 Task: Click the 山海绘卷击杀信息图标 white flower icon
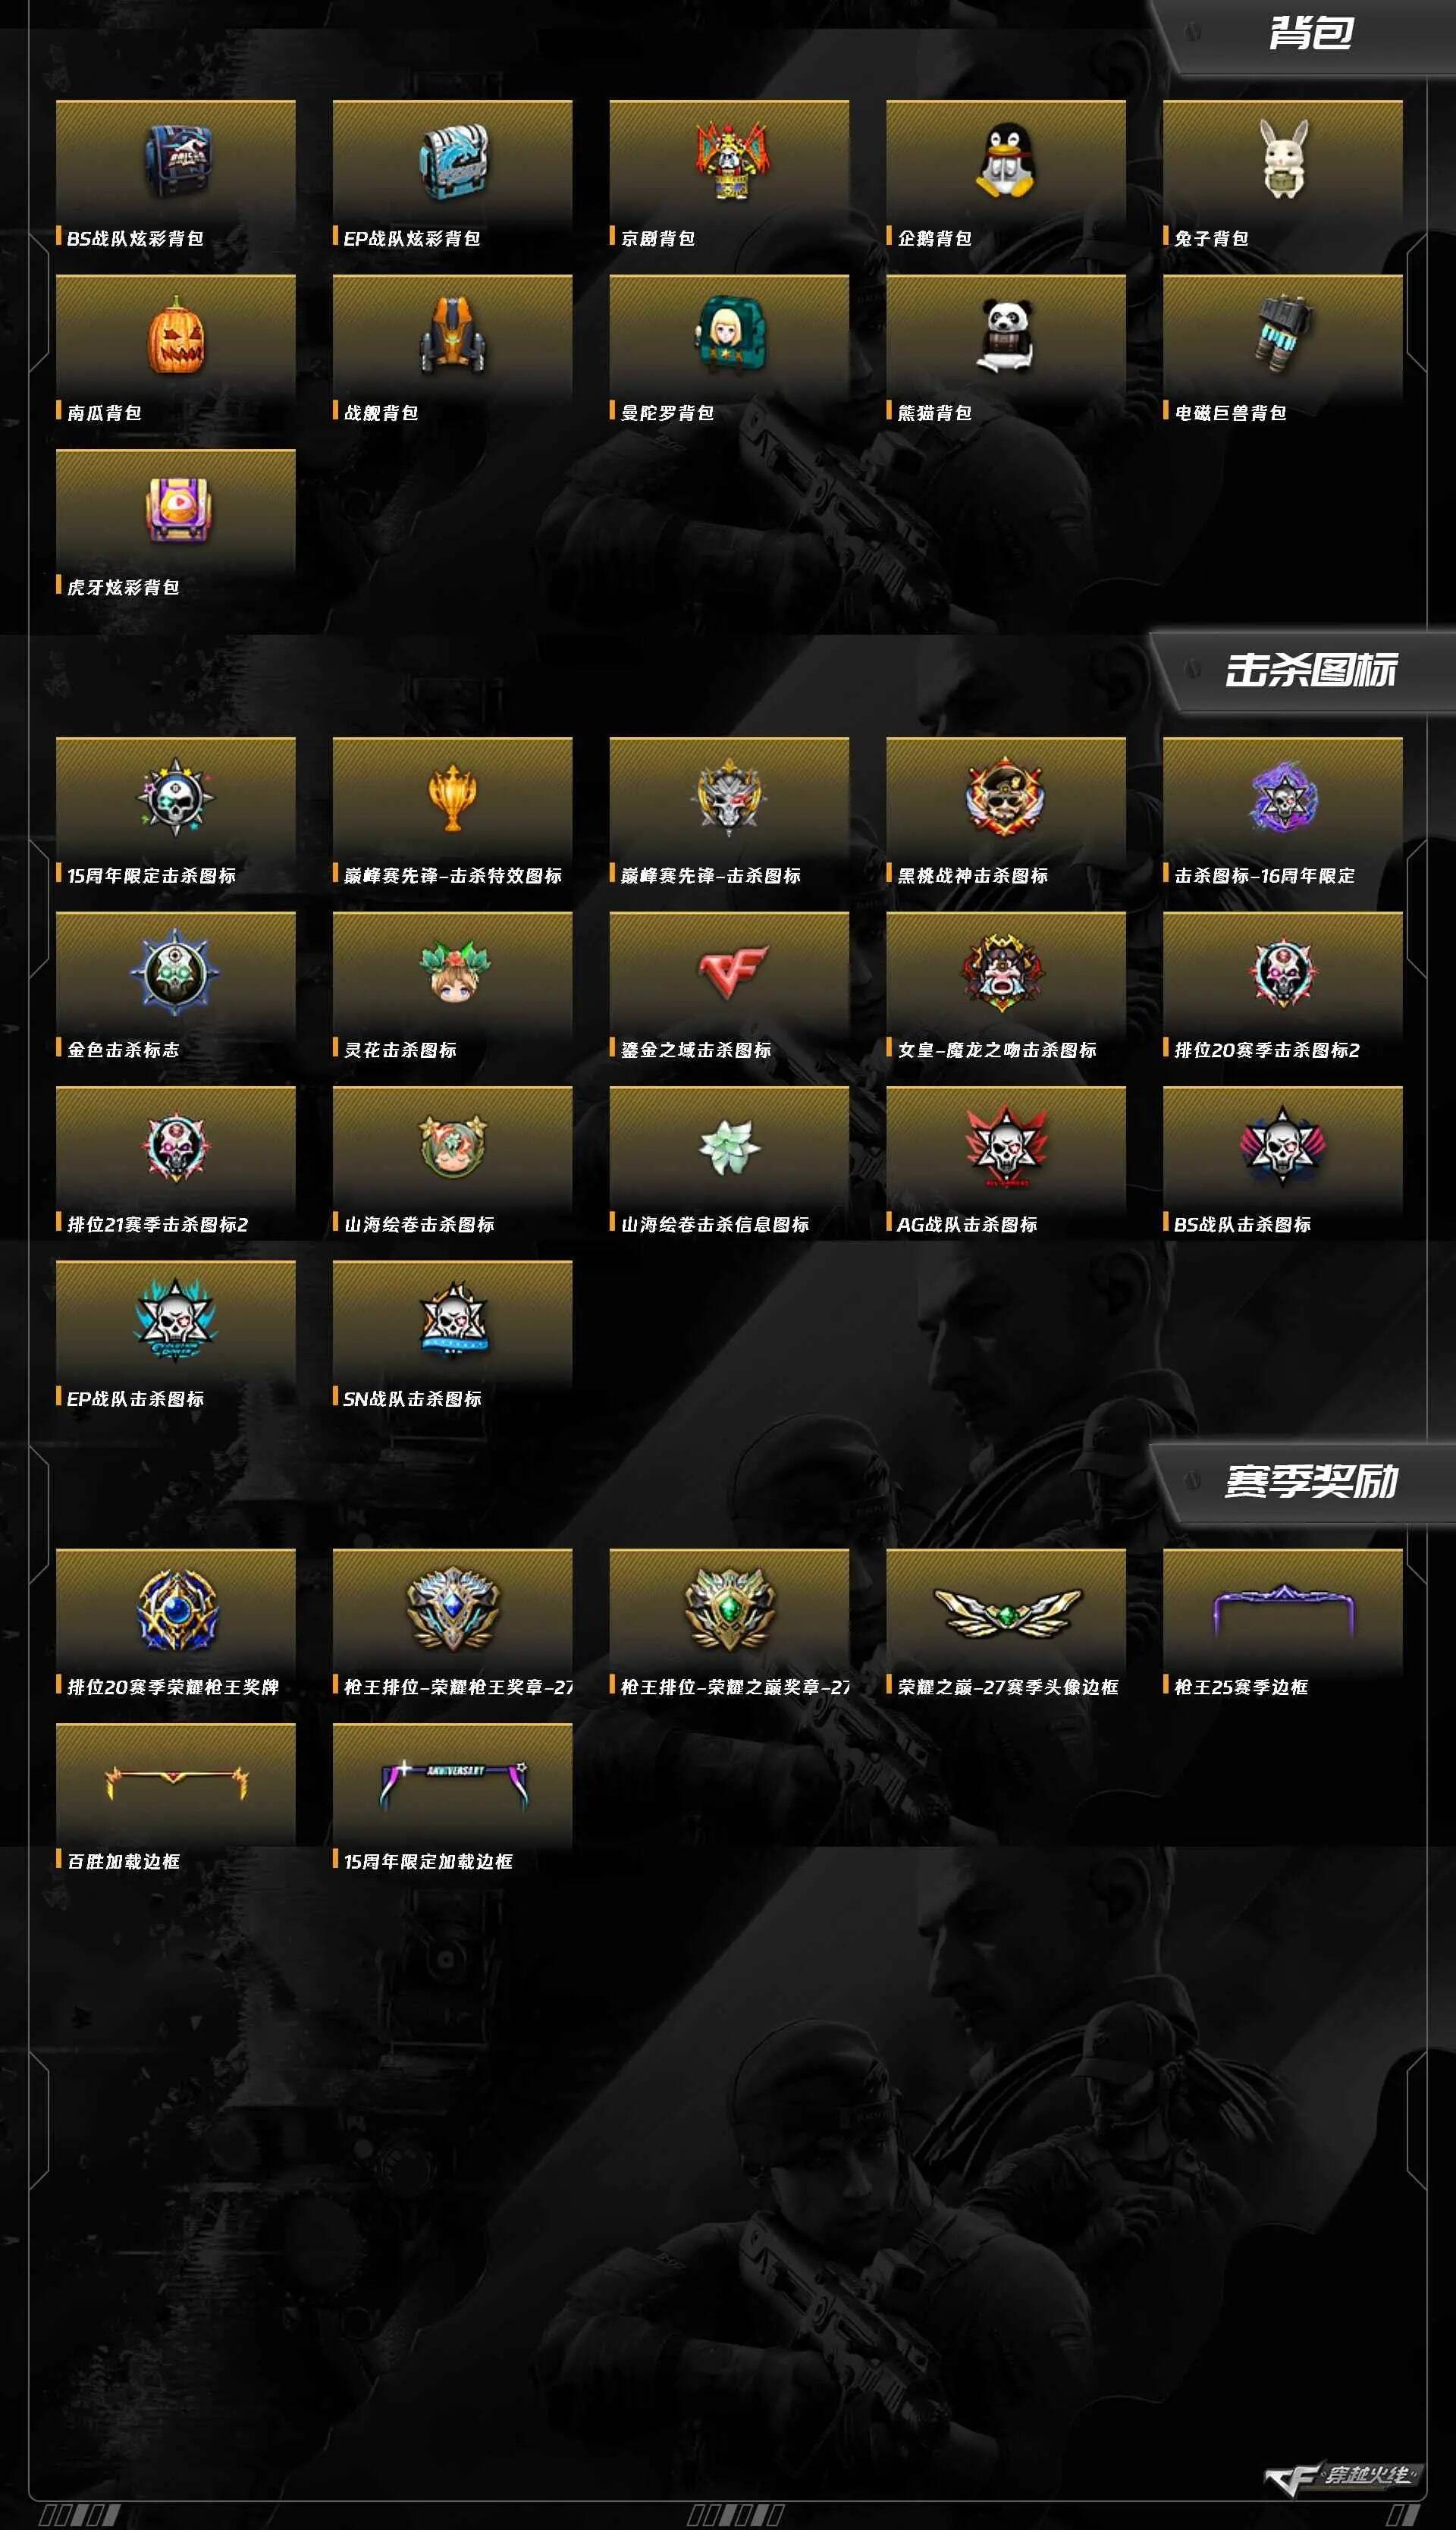coord(729,1147)
